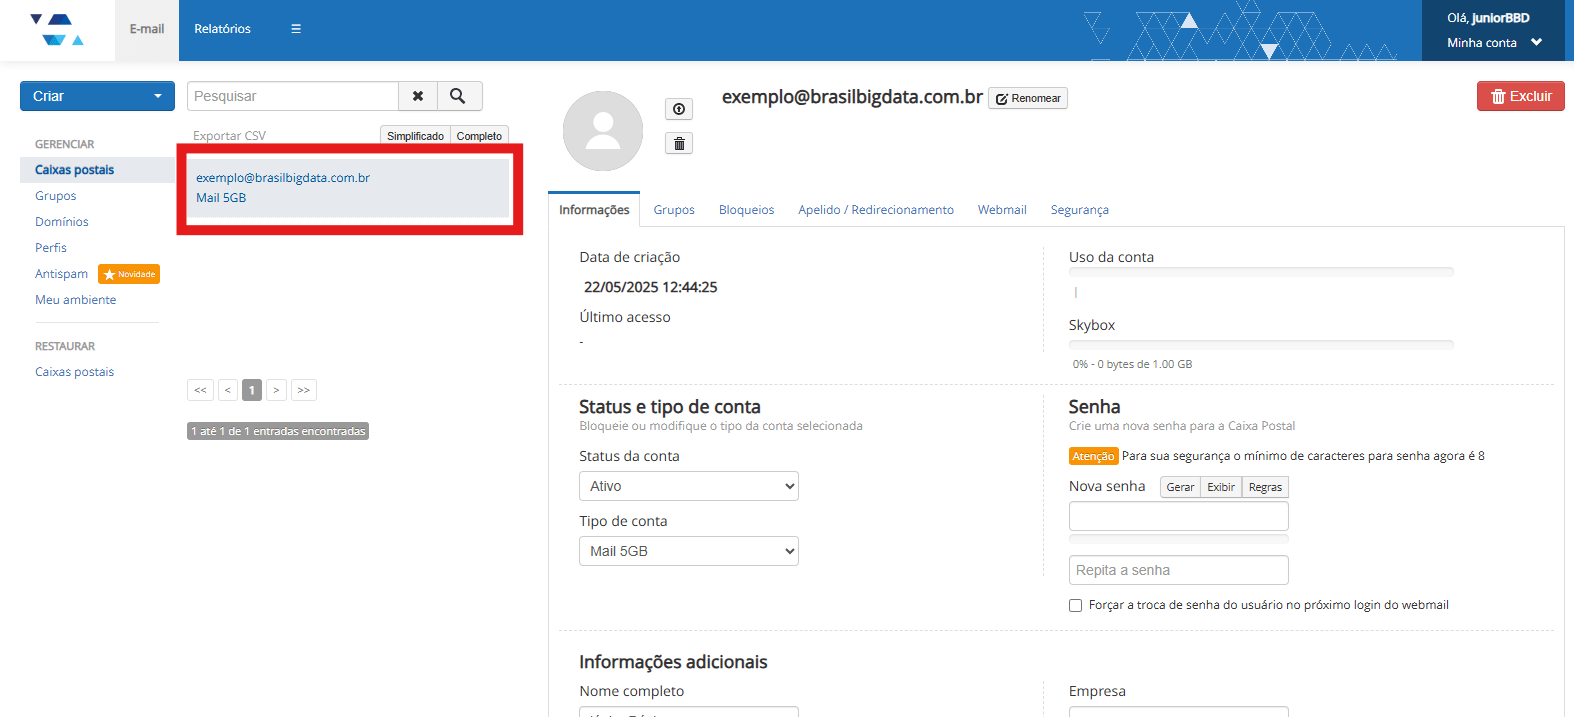
Task: Click the Renomear button
Action: coord(1028,98)
